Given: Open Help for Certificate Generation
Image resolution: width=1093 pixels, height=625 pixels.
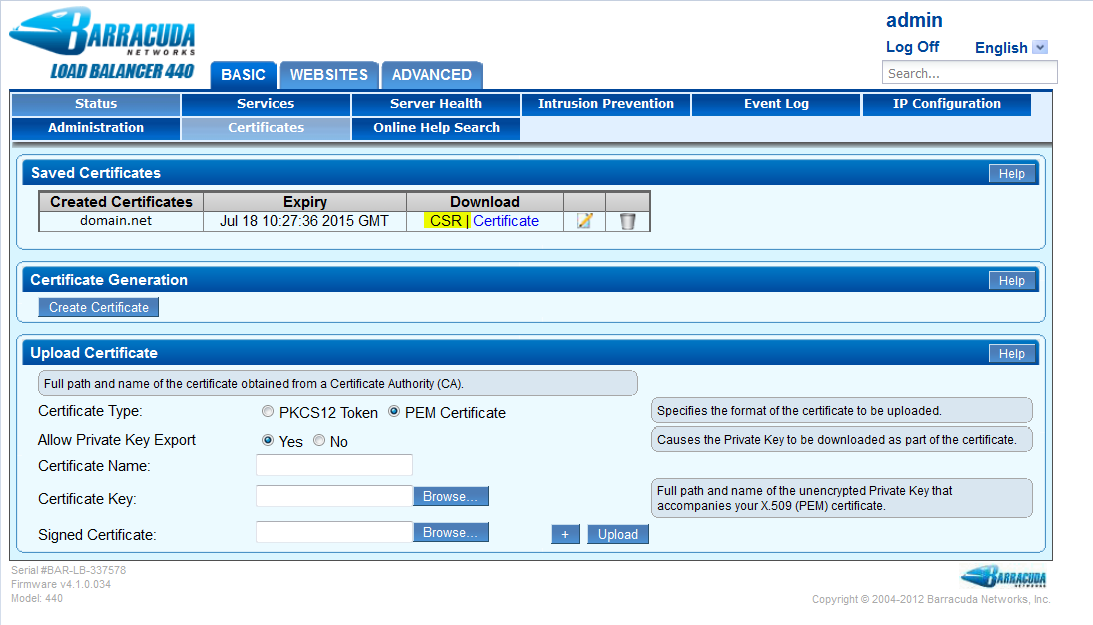Looking at the screenshot, I should (x=1011, y=281).
